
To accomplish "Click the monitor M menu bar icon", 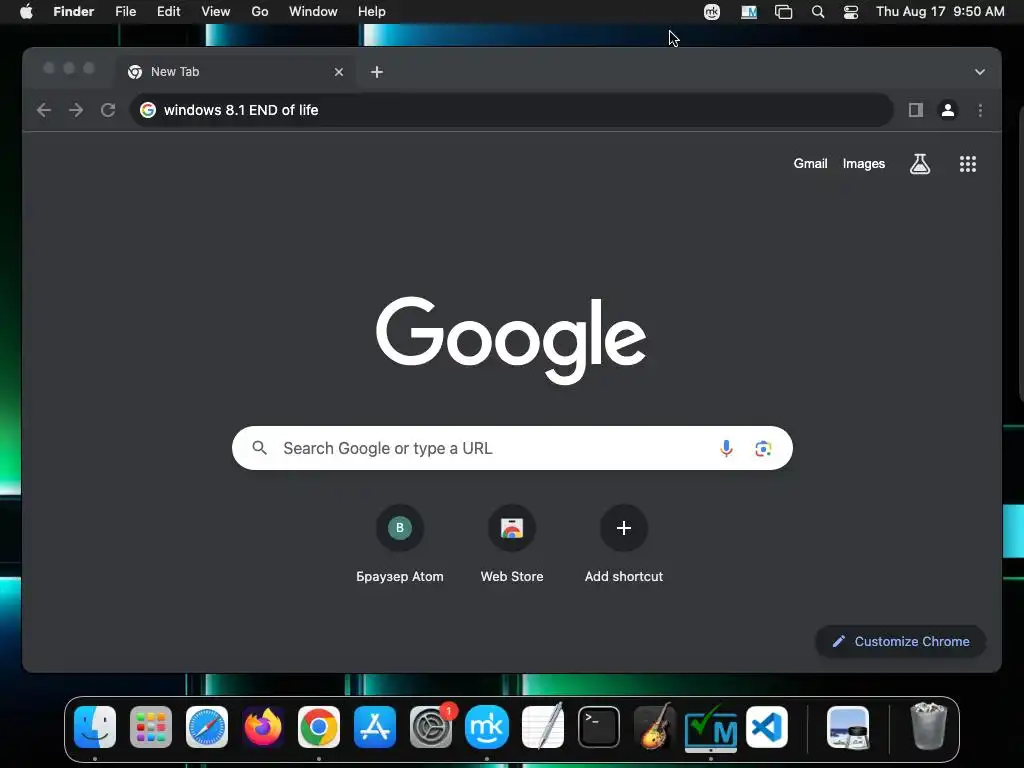I will pos(748,12).
